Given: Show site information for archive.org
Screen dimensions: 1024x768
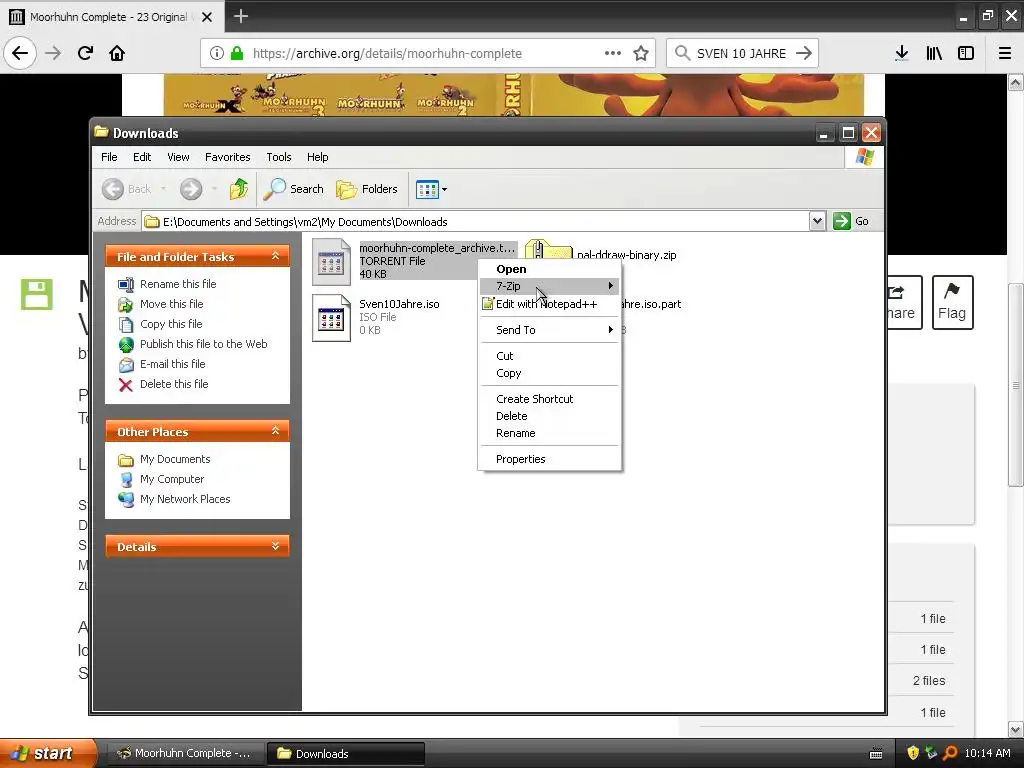Looking at the screenshot, I should pos(217,53).
